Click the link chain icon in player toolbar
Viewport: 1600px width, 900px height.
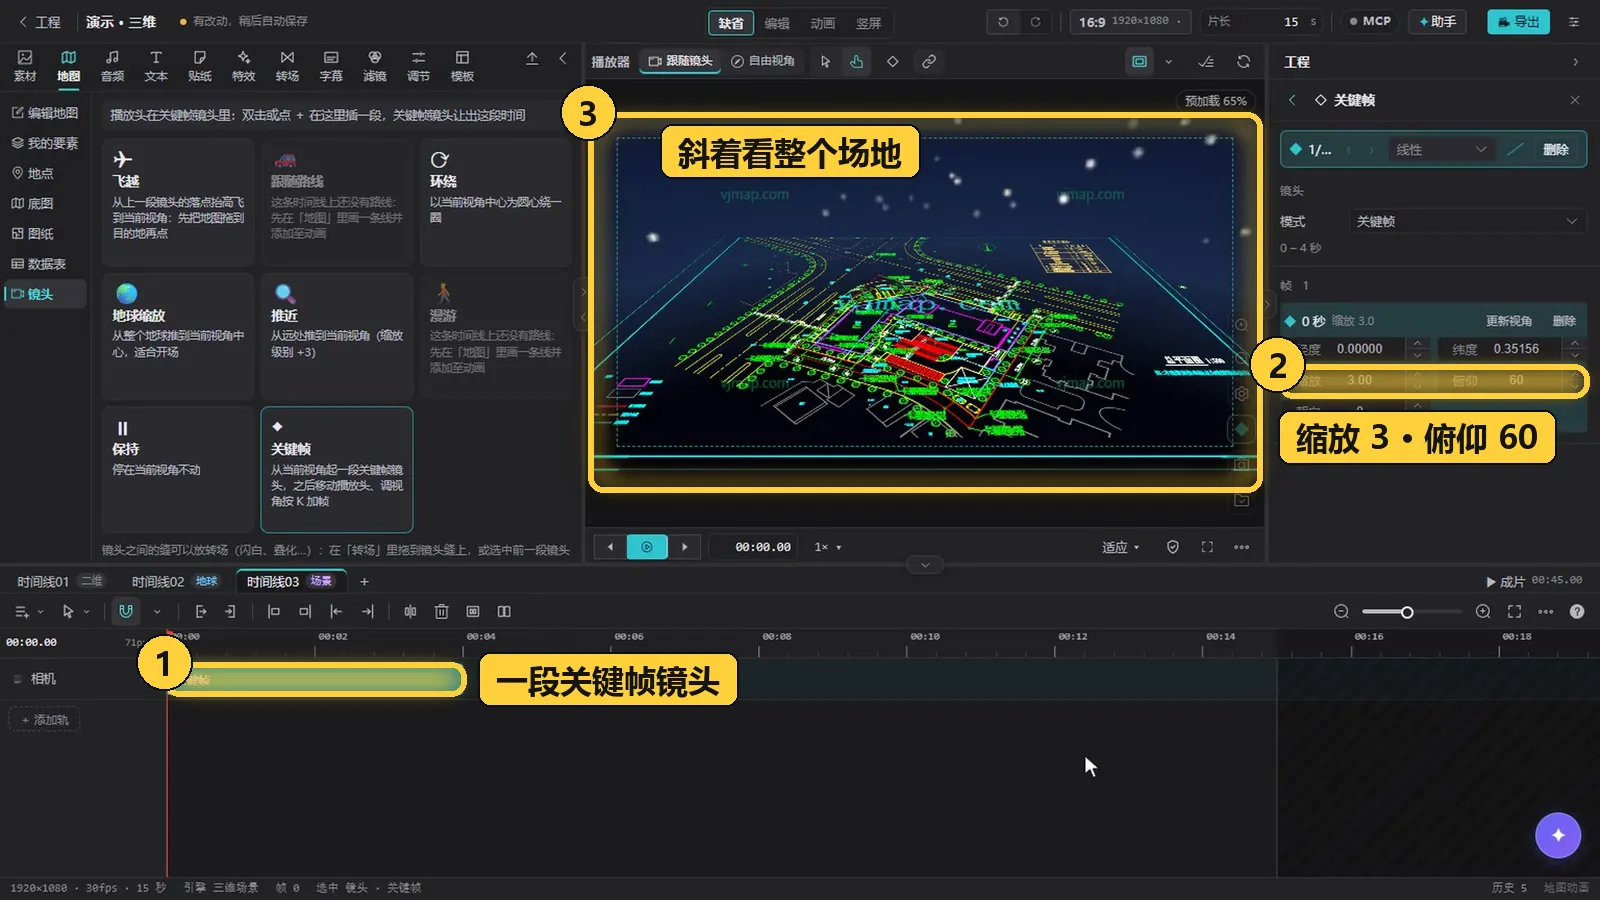929,62
